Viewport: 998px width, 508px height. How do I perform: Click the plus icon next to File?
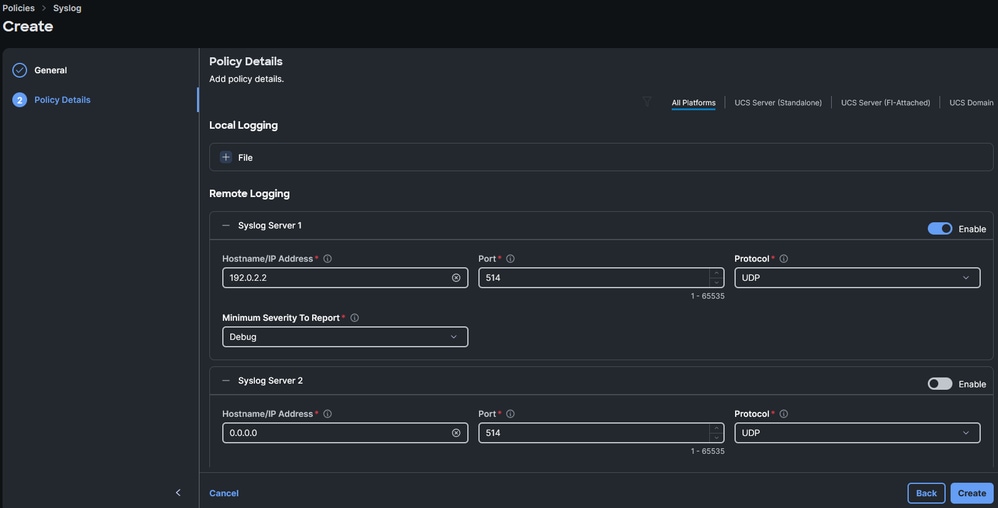225,157
